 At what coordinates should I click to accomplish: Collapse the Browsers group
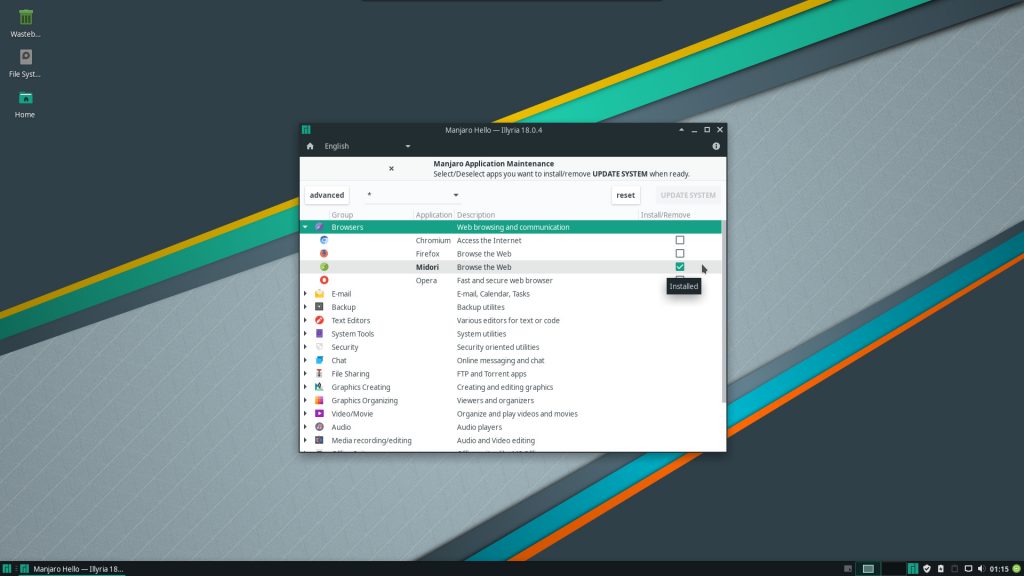306,227
